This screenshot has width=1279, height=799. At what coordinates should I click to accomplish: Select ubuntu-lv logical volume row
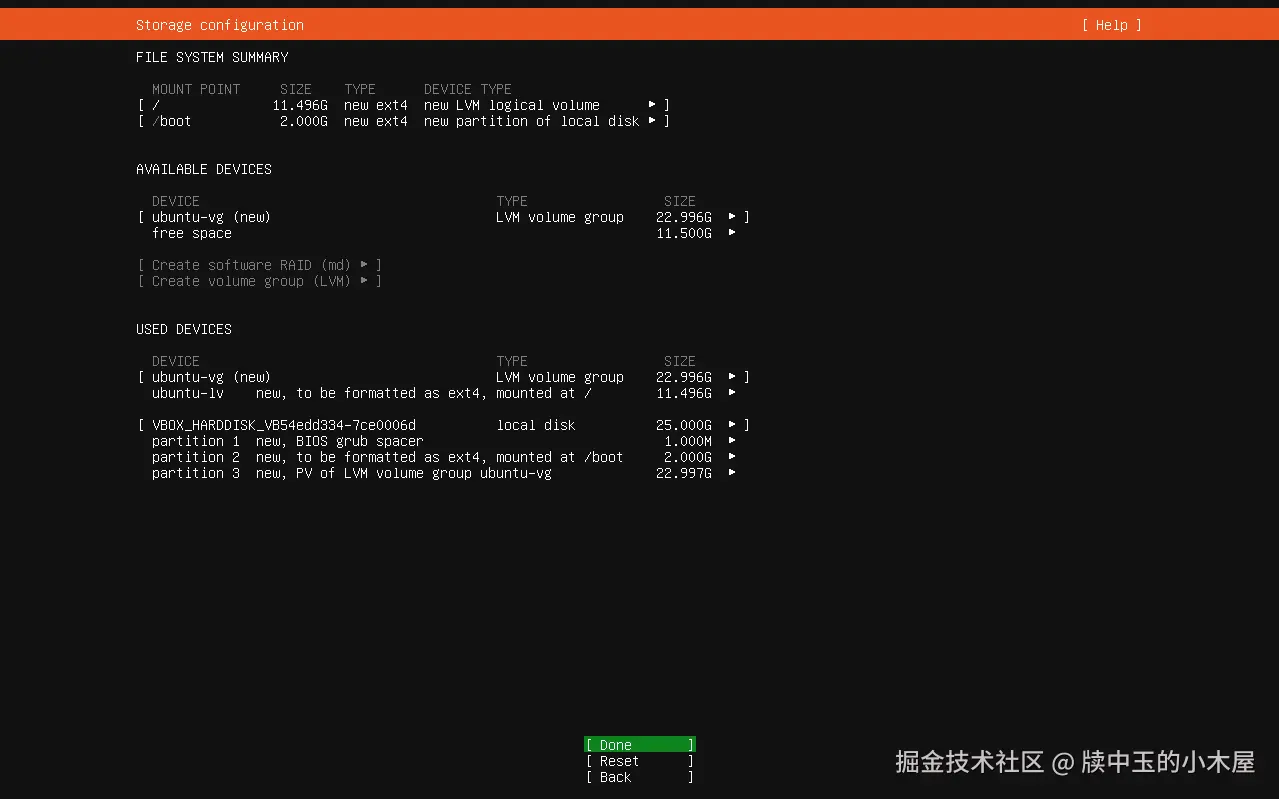point(444,393)
